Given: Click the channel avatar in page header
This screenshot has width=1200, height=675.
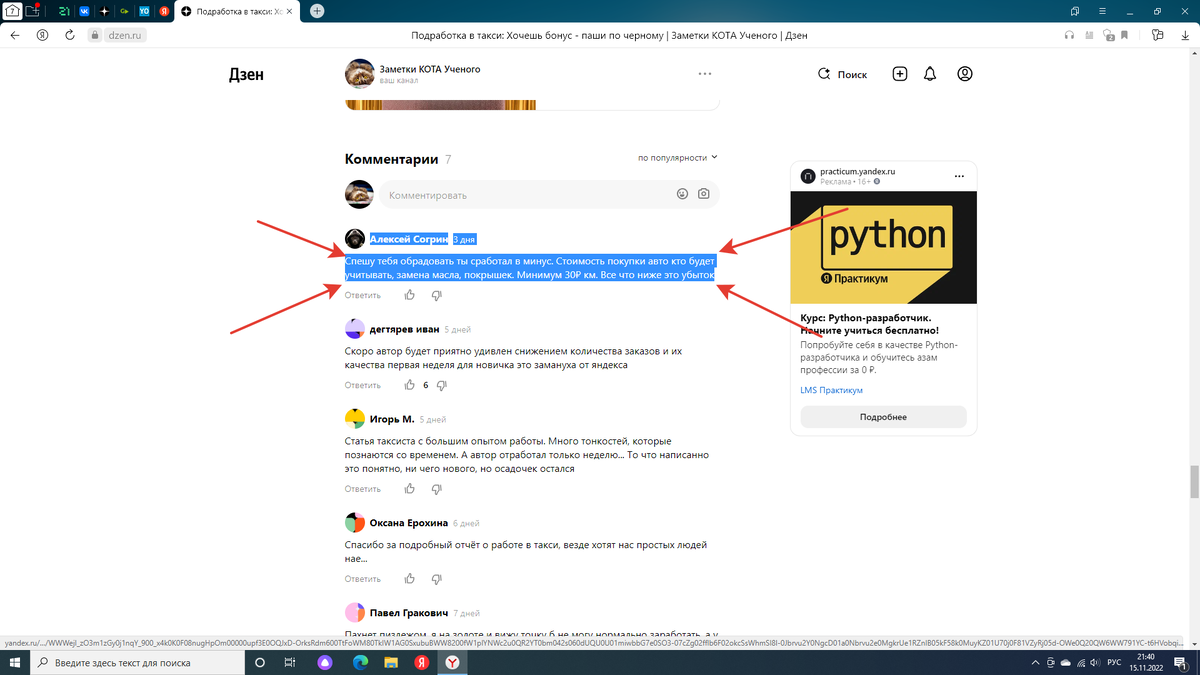Looking at the screenshot, I should (x=359, y=74).
